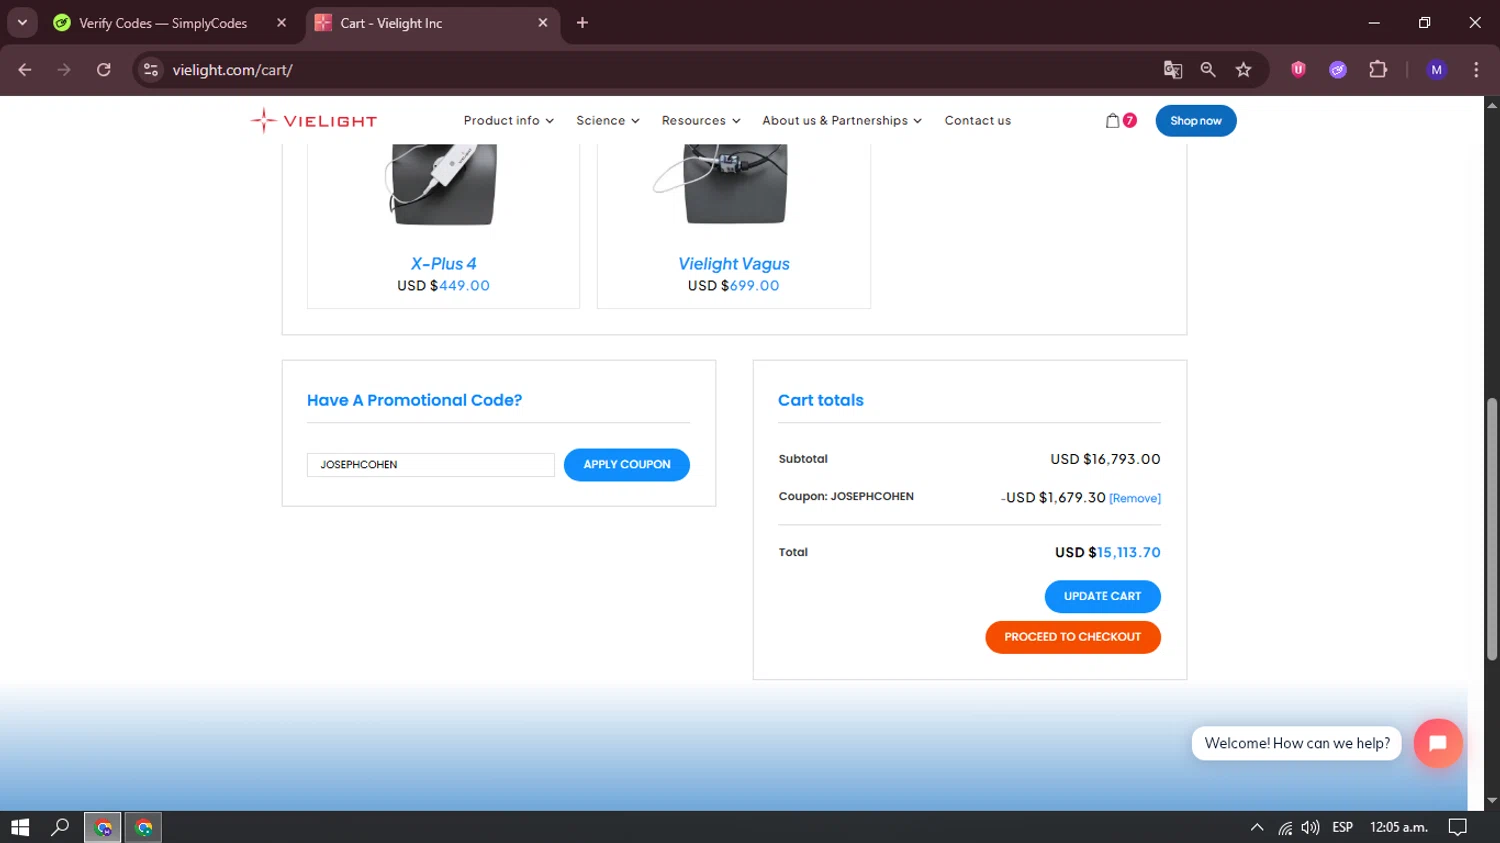Click the Vielight logo

(313, 121)
